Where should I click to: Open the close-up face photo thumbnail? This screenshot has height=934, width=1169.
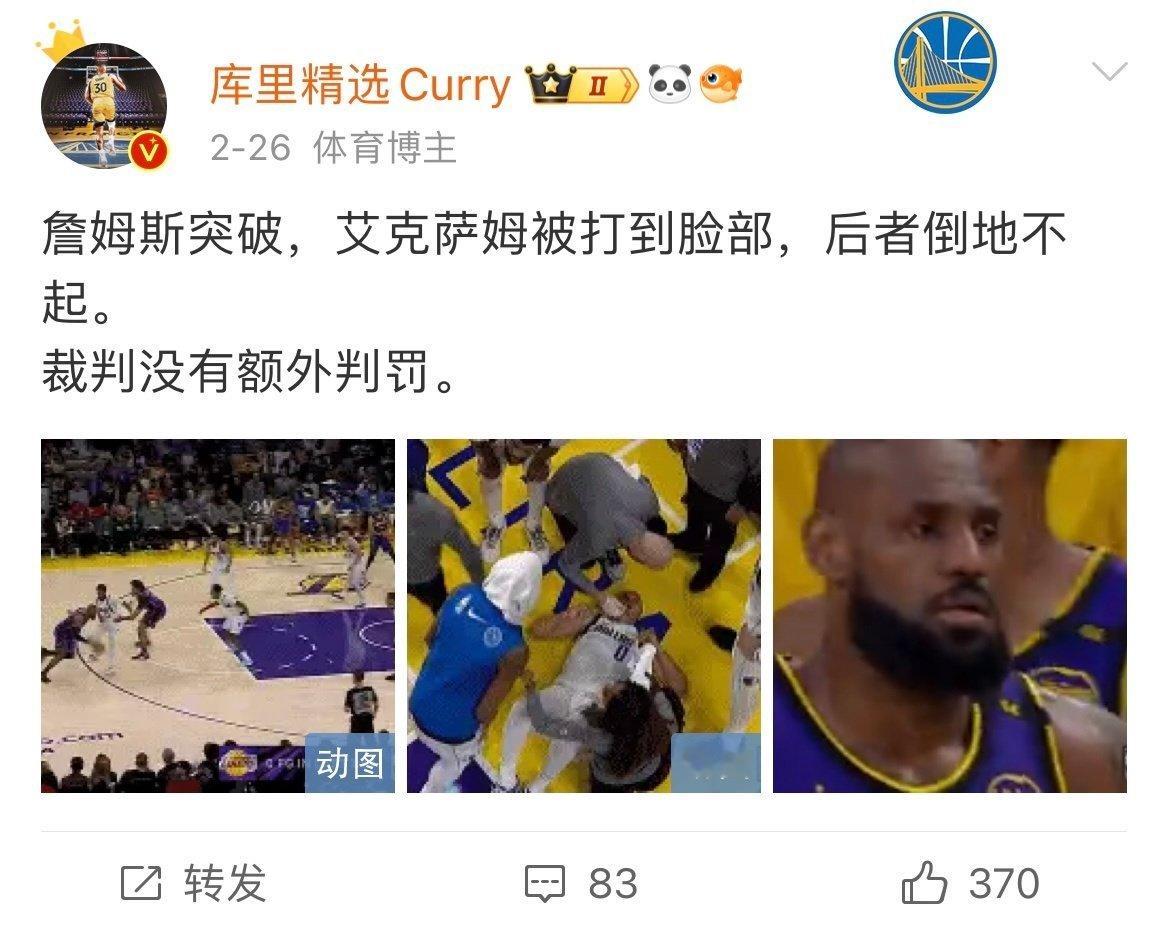(x=950, y=616)
